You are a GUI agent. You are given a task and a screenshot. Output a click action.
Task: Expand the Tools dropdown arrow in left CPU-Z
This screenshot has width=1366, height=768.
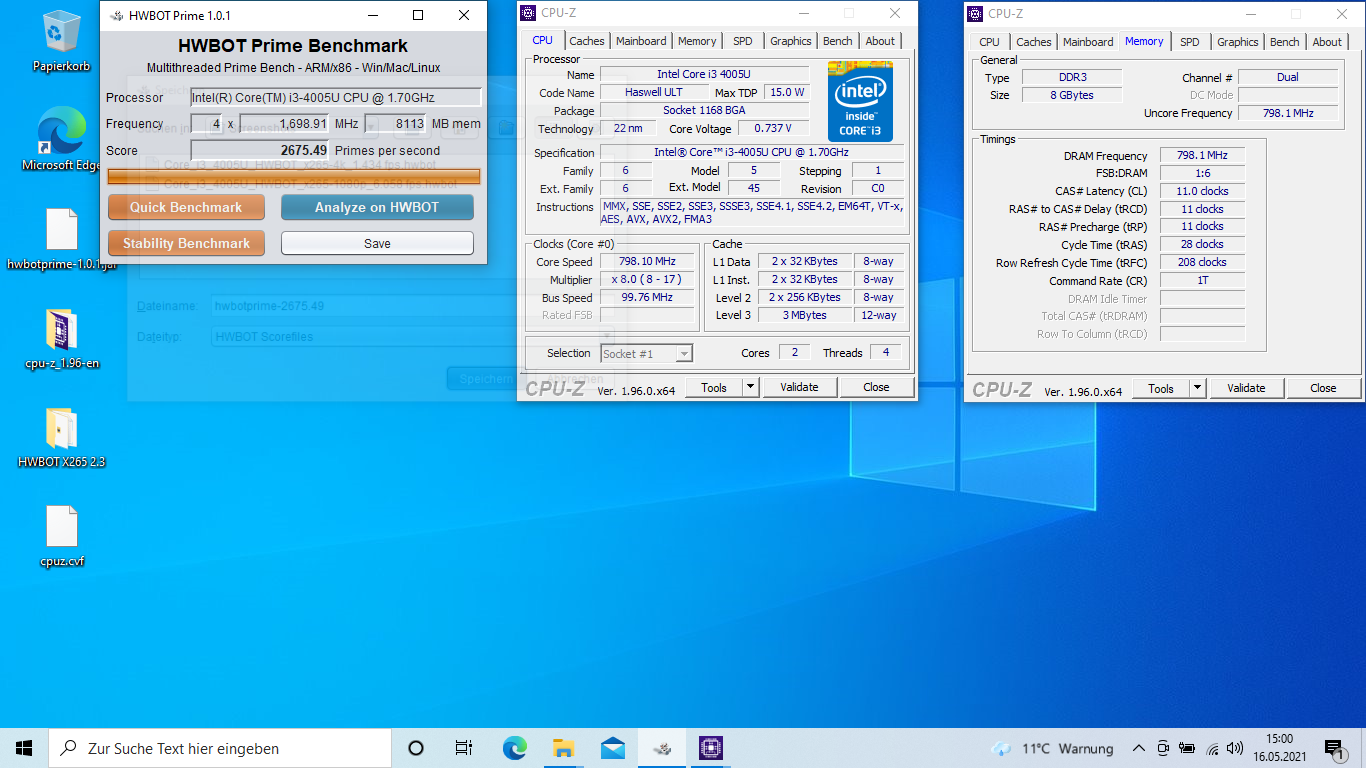(751, 387)
